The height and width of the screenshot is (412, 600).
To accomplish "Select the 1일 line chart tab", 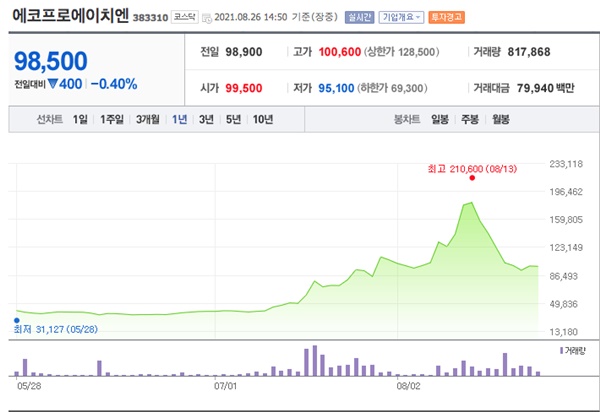I will [80, 119].
